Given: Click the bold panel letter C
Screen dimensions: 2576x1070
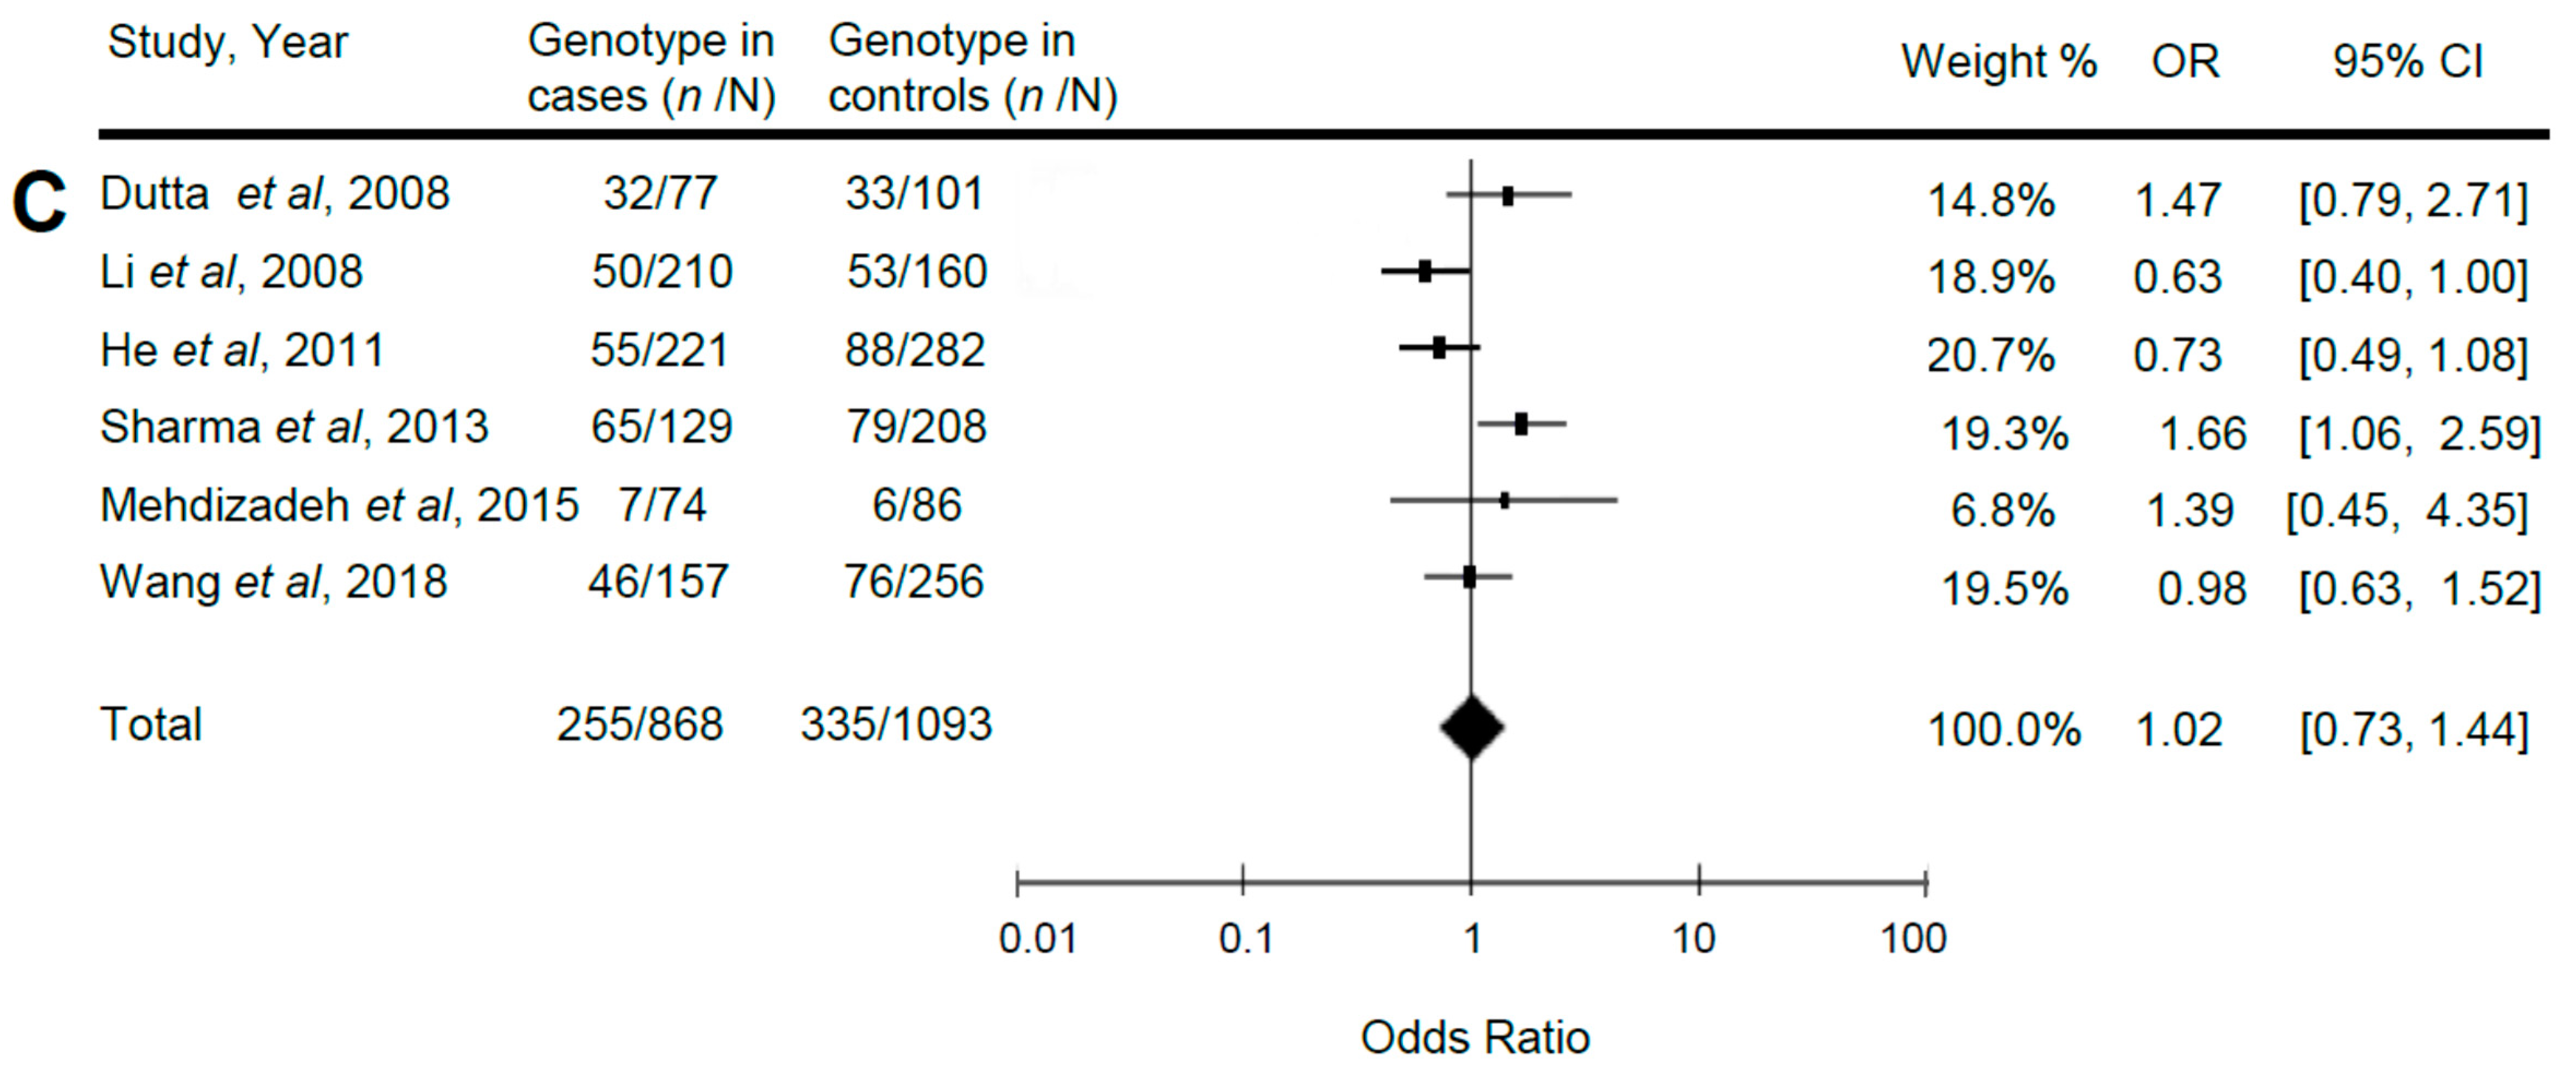Looking at the screenshot, I should click(38, 203).
